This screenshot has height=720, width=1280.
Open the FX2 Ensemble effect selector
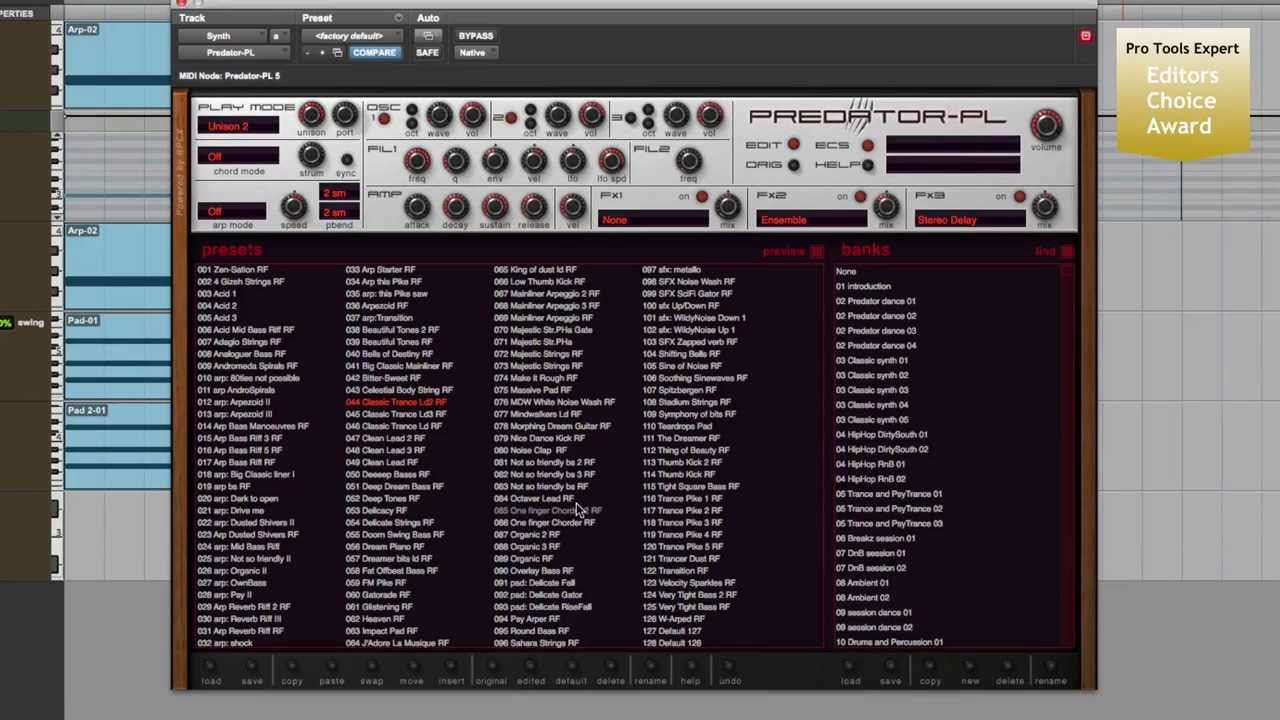click(811, 220)
